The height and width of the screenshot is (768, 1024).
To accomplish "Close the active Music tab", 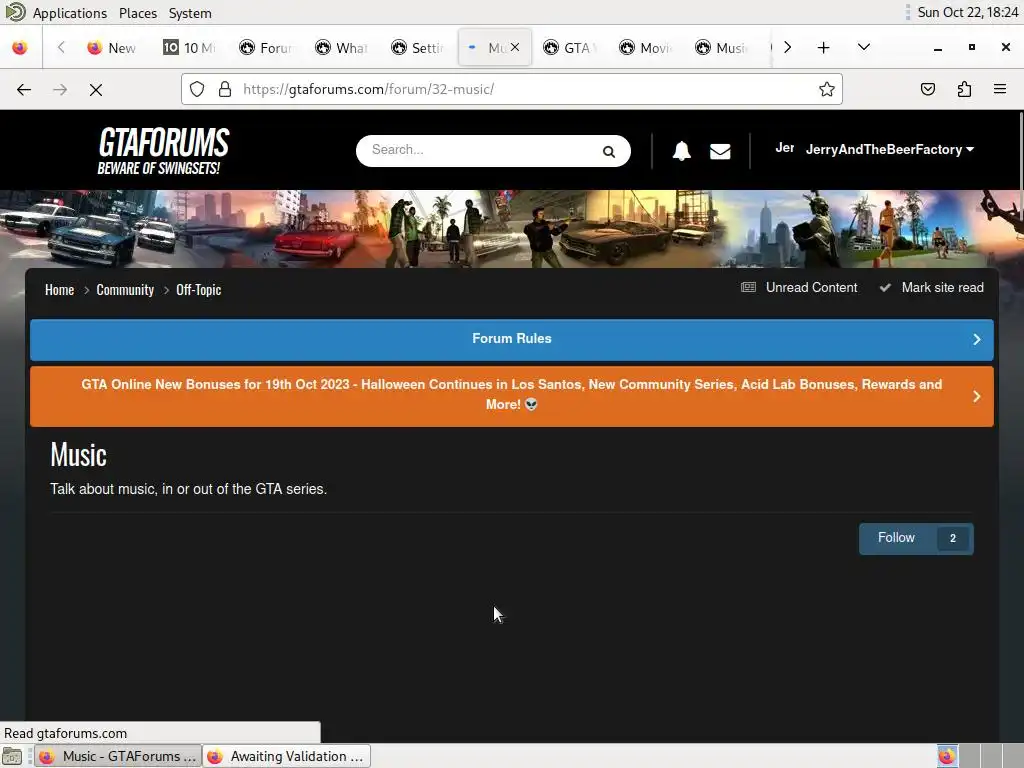I will point(515,47).
